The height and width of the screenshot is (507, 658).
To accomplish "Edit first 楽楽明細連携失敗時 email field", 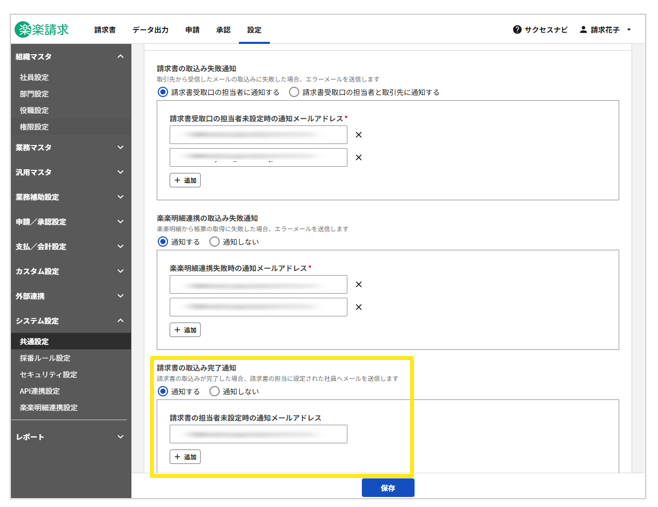I will click(258, 285).
